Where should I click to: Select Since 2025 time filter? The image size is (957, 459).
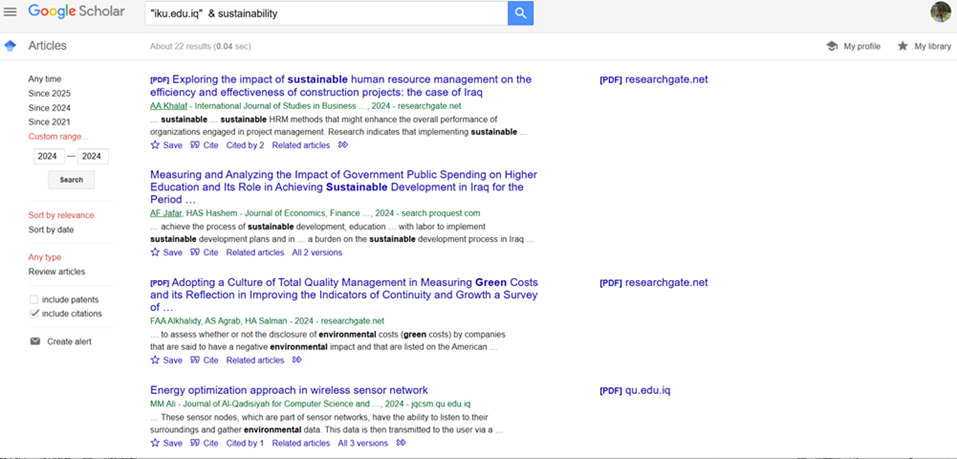49,93
